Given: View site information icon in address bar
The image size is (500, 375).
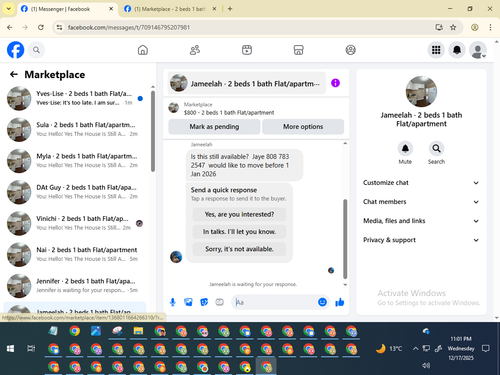Looking at the screenshot, I should (x=59, y=27).
